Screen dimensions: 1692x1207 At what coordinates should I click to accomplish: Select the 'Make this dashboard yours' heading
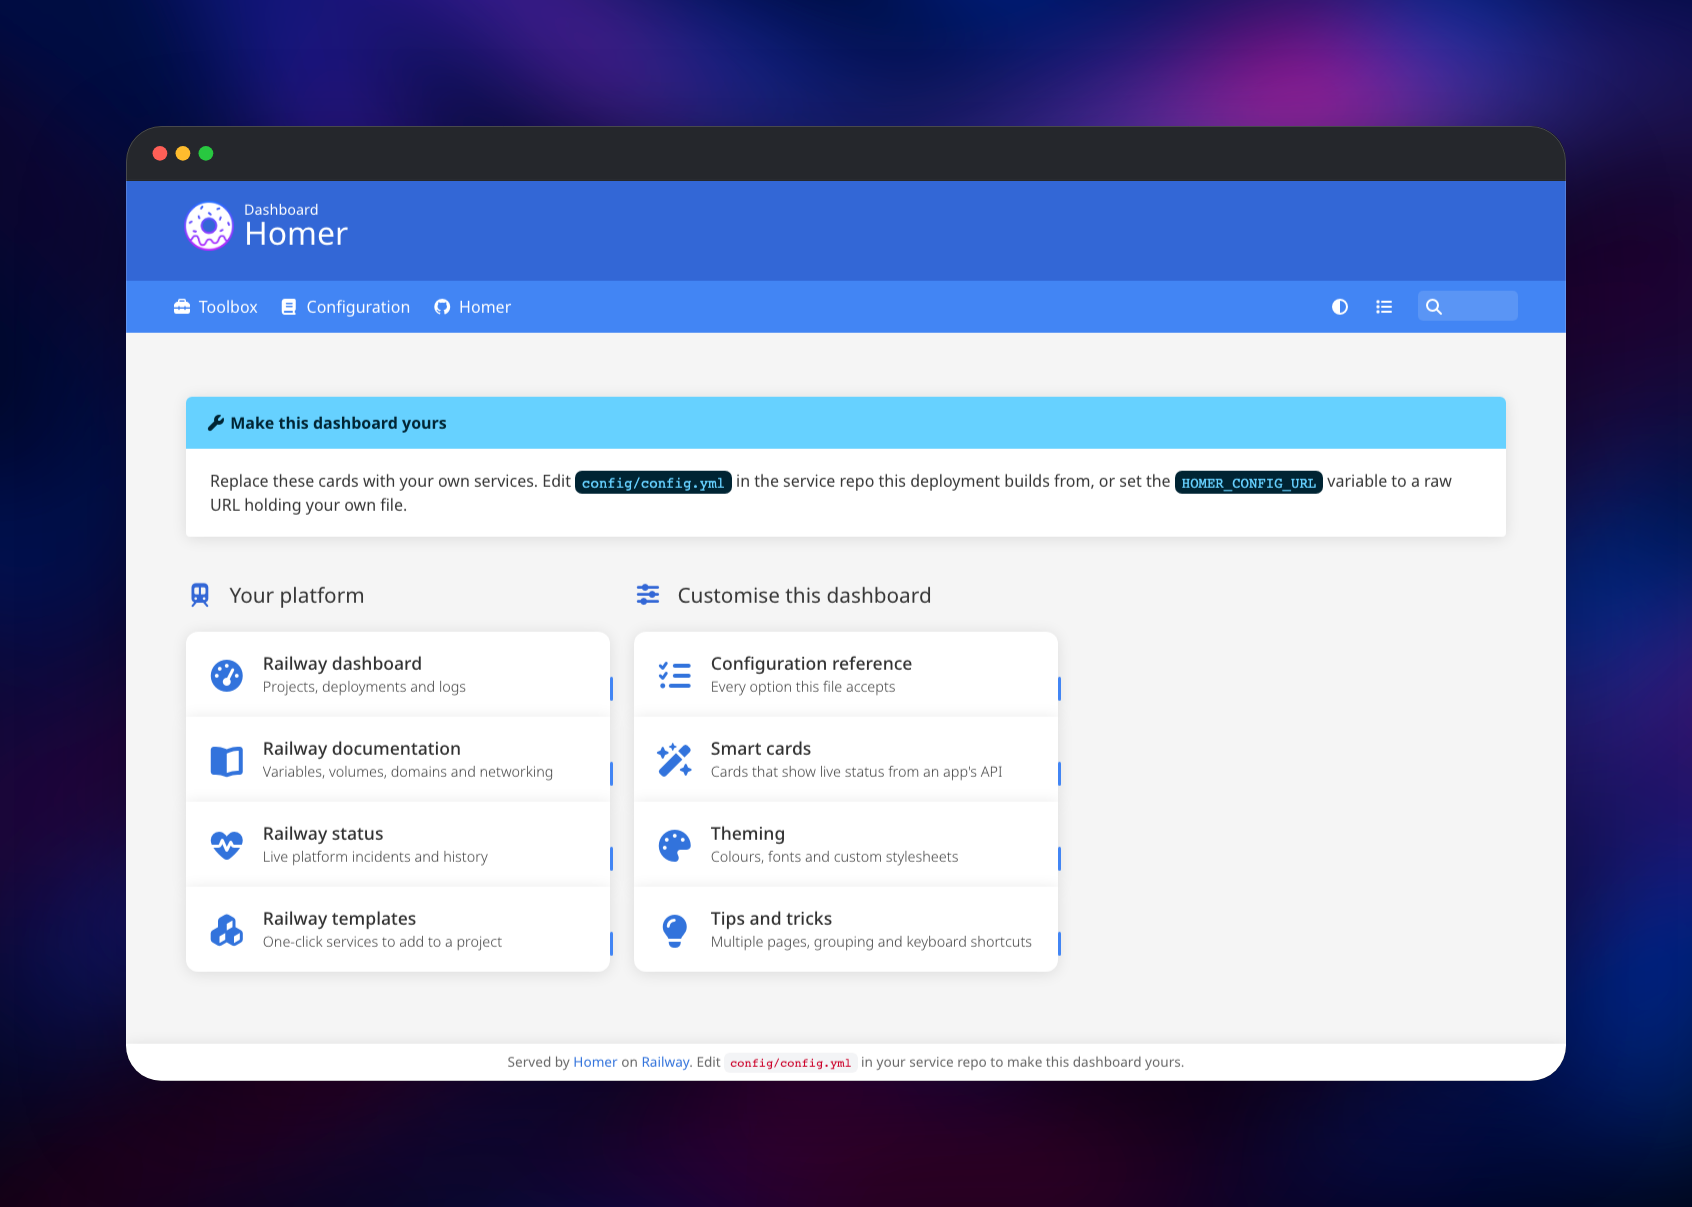click(x=338, y=423)
